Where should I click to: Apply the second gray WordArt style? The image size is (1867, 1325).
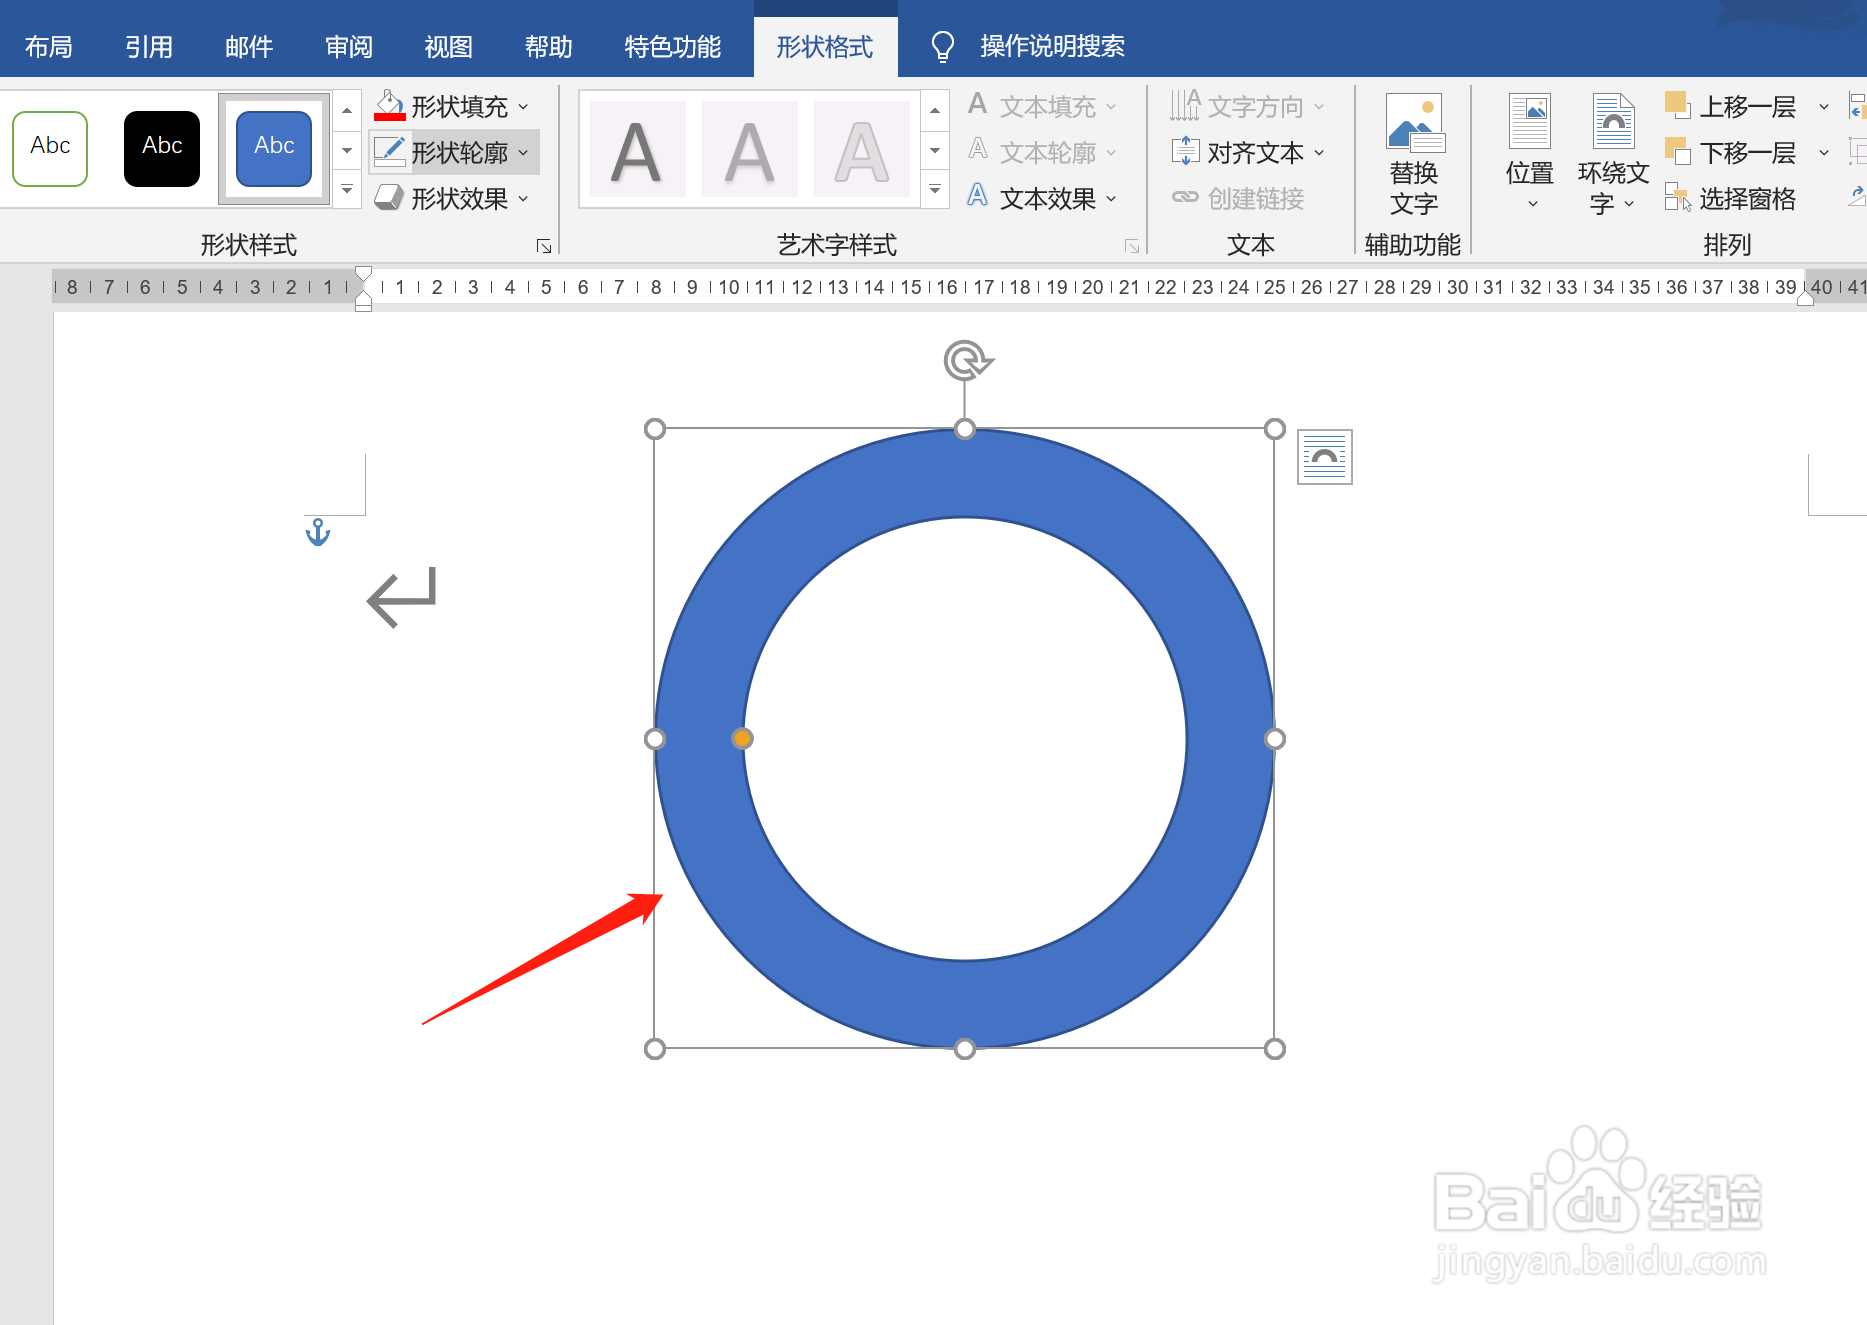click(x=749, y=149)
